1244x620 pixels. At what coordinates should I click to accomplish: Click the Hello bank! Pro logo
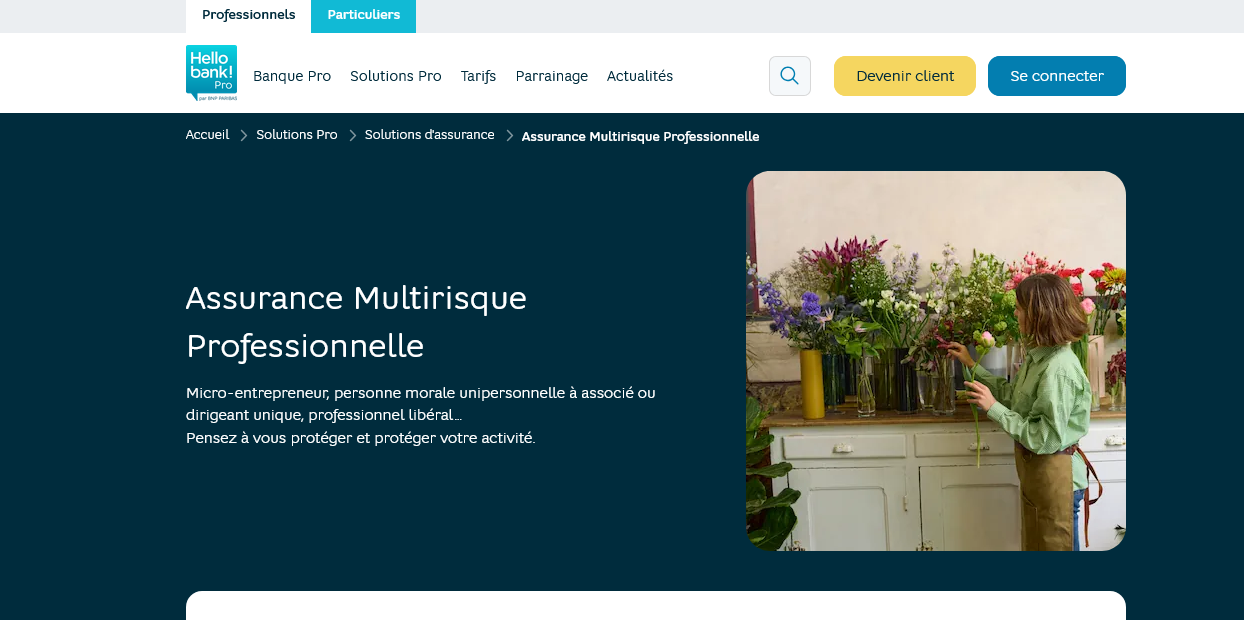coord(211,73)
